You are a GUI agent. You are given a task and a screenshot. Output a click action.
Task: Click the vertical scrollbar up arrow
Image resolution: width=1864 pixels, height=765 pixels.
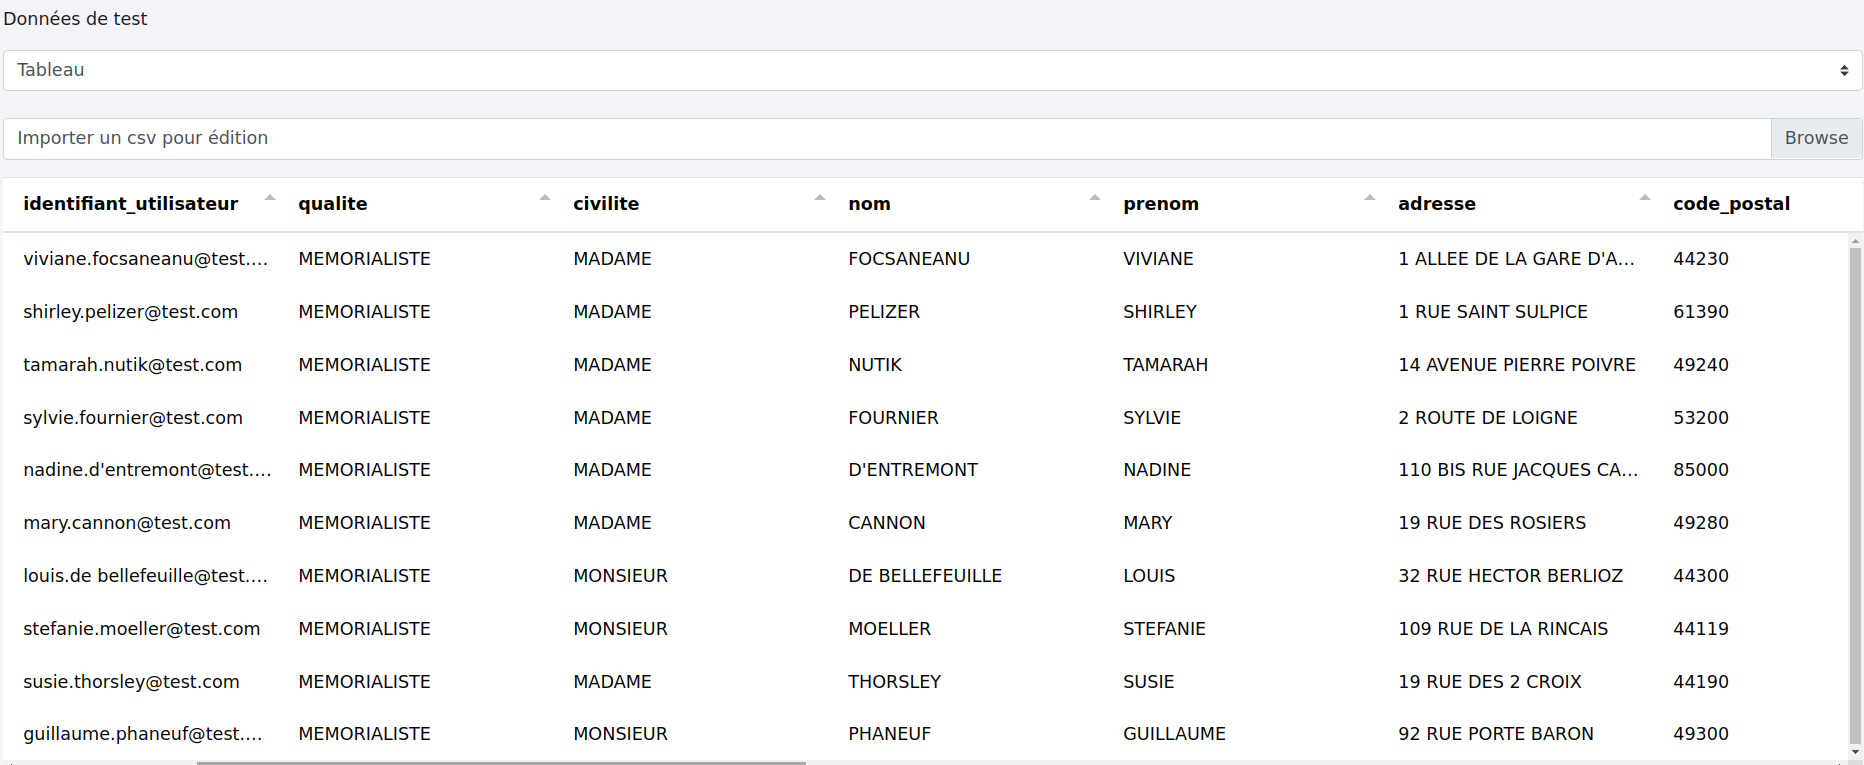pyautogui.click(x=1855, y=241)
